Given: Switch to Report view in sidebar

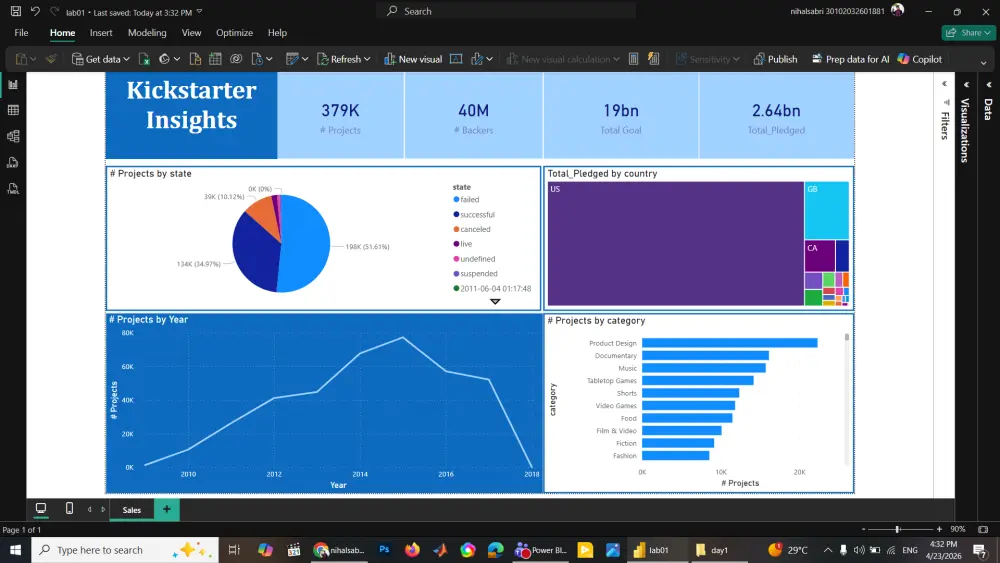Looking at the screenshot, I should pyautogui.click(x=13, y=84).
